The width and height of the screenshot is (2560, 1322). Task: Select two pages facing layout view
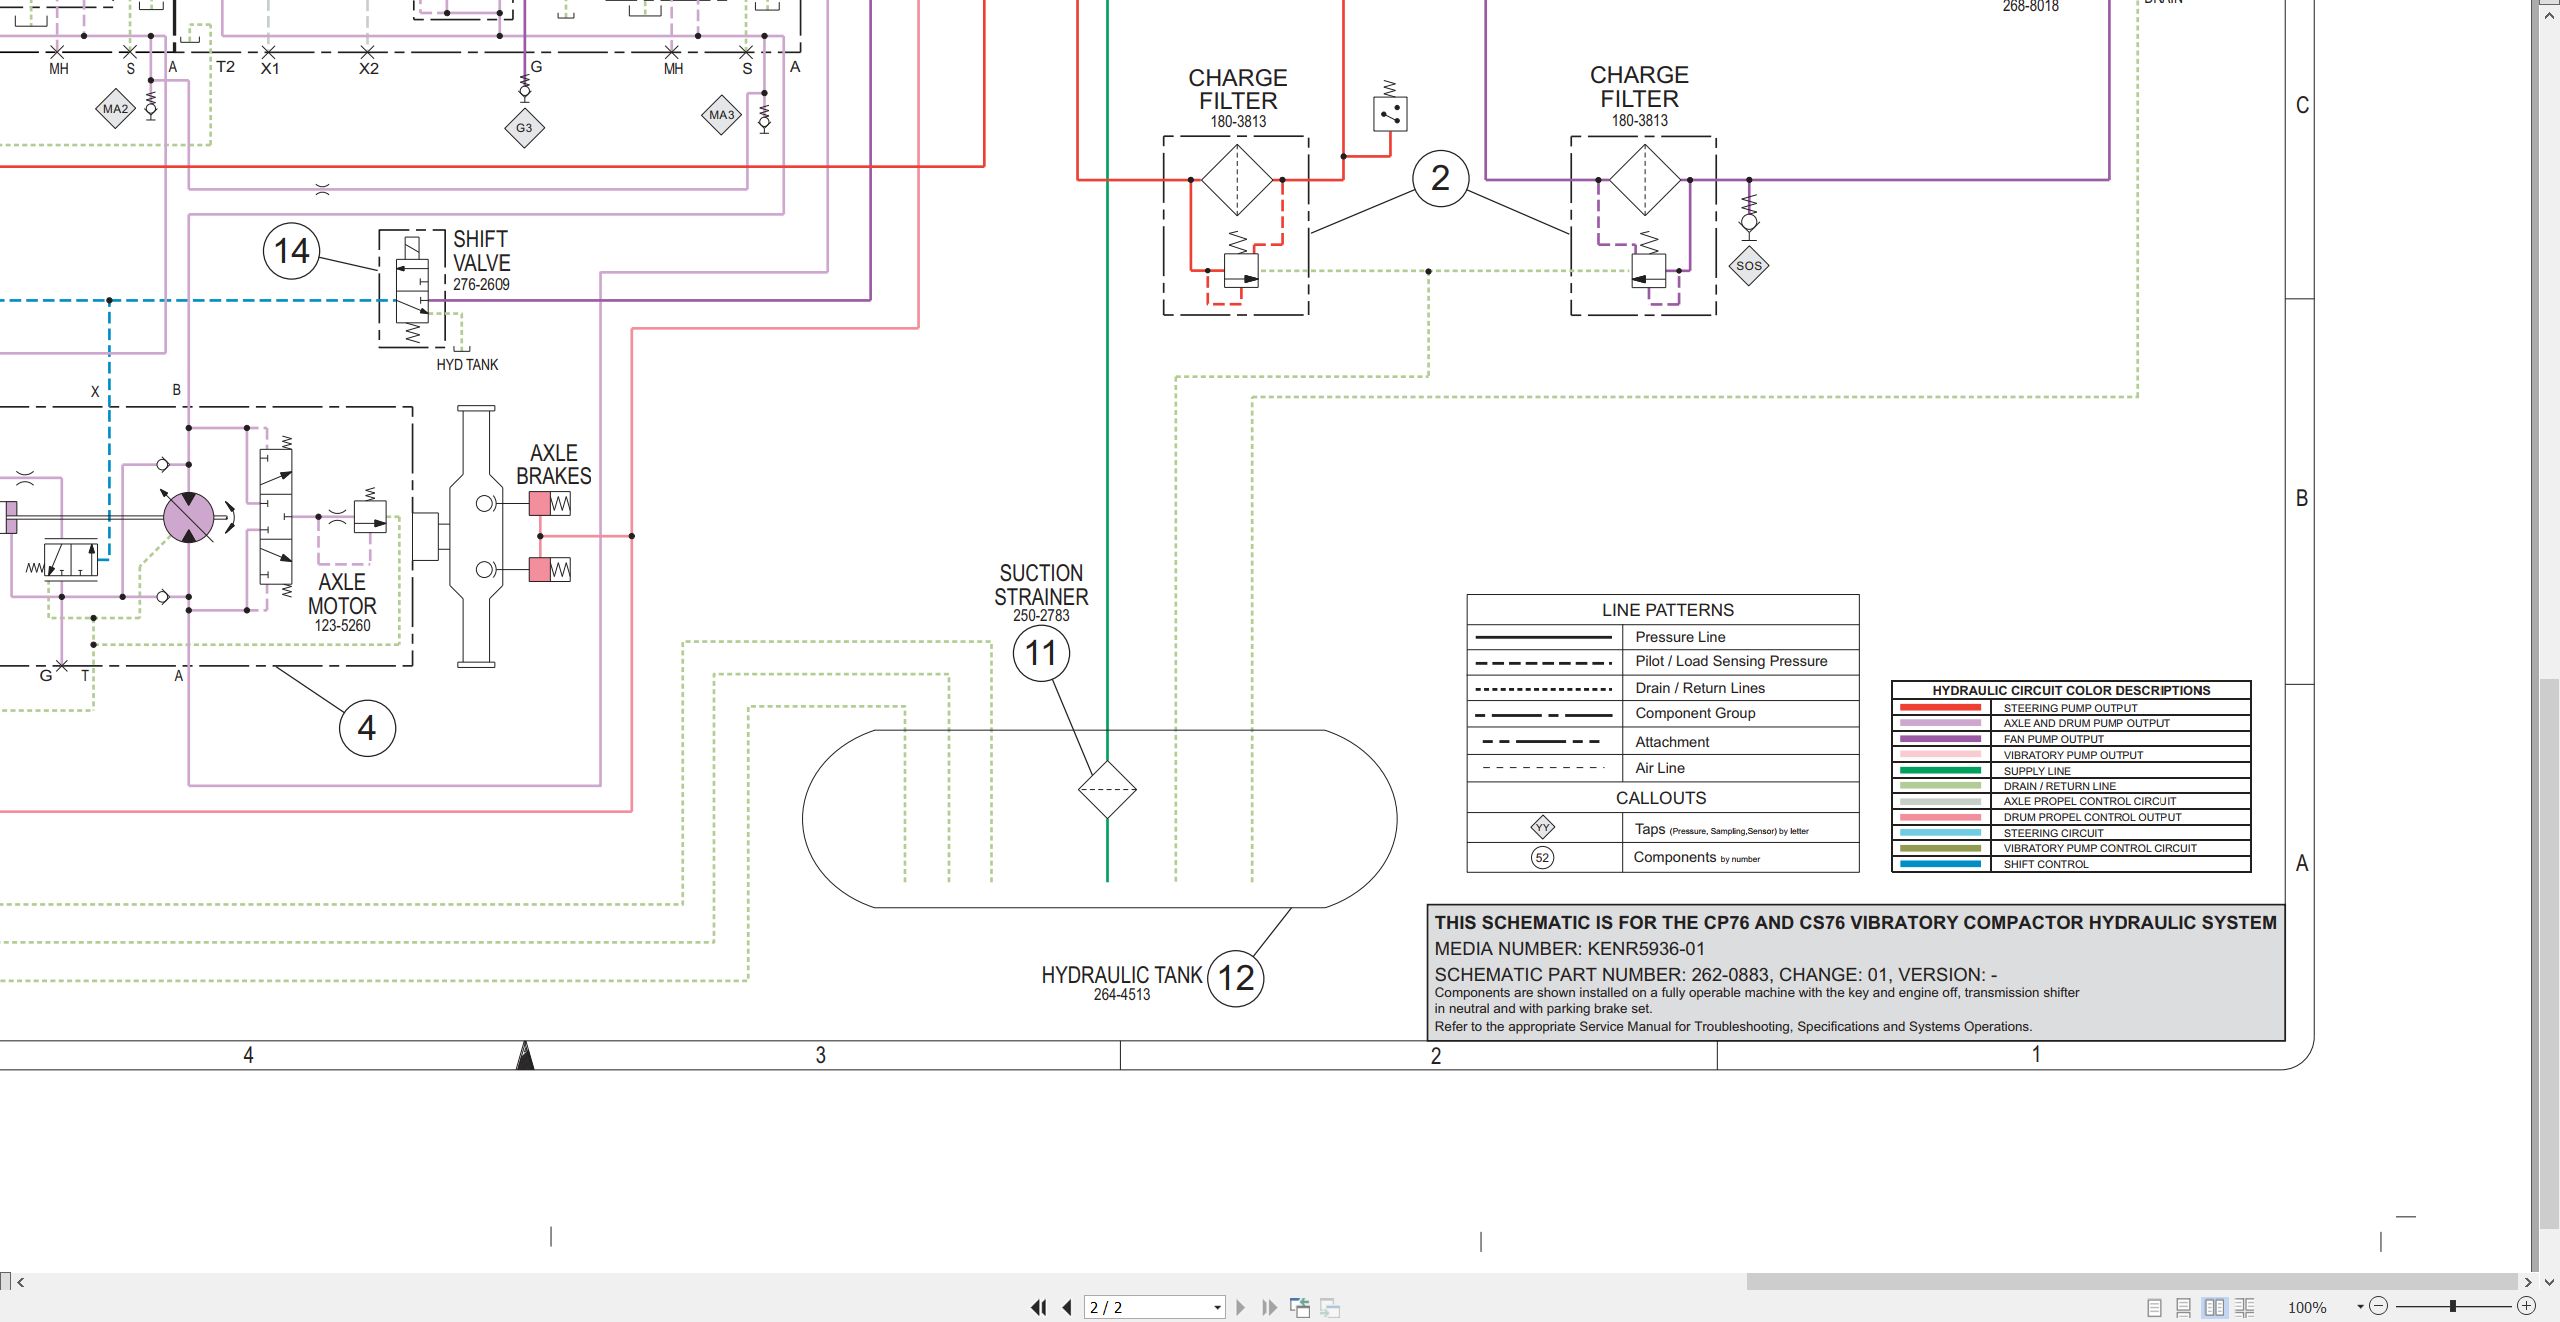[x=2215, y=1307]
